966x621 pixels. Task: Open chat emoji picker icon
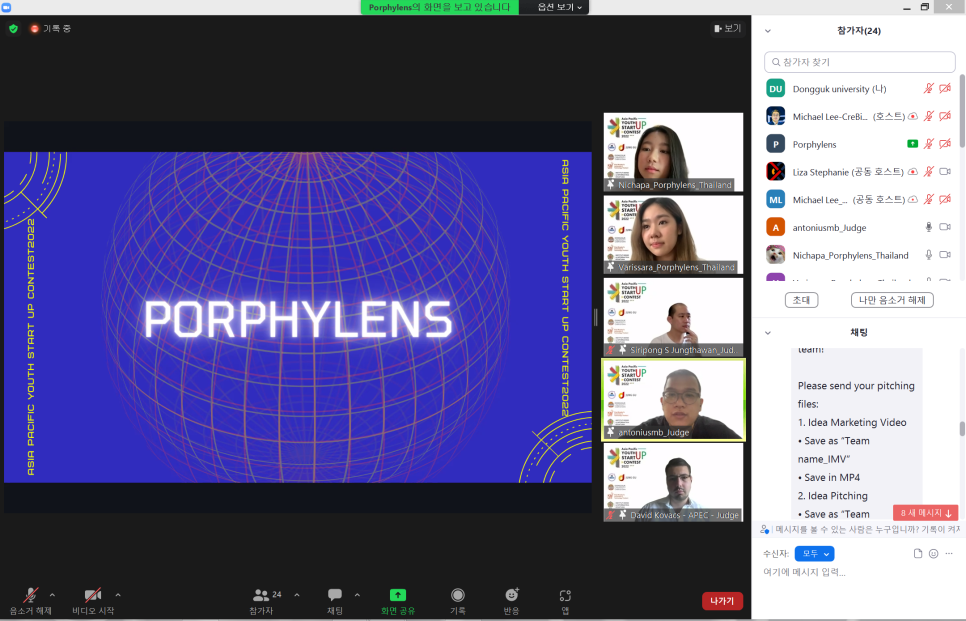933,554
